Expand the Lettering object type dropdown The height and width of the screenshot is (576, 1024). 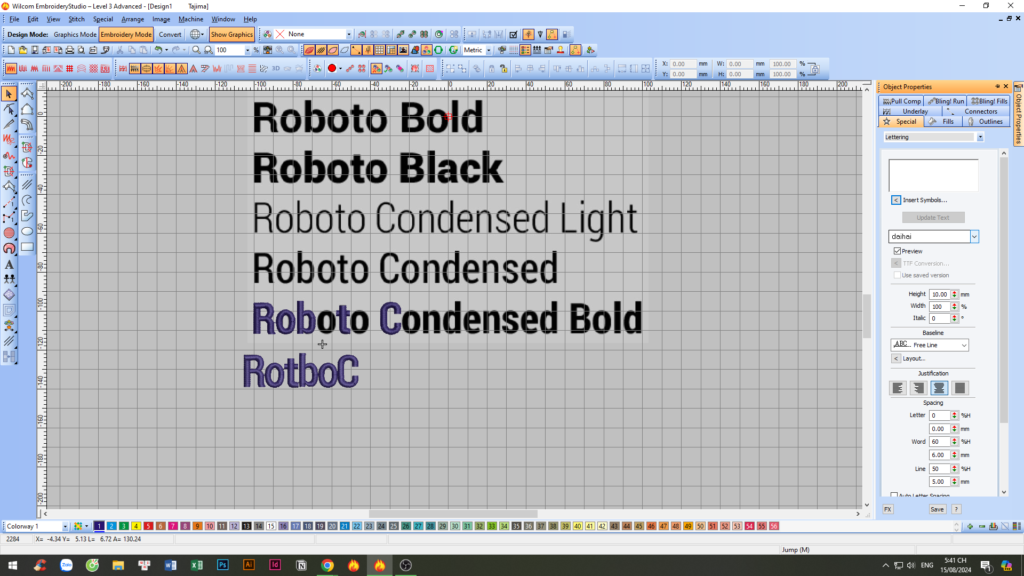980,137
